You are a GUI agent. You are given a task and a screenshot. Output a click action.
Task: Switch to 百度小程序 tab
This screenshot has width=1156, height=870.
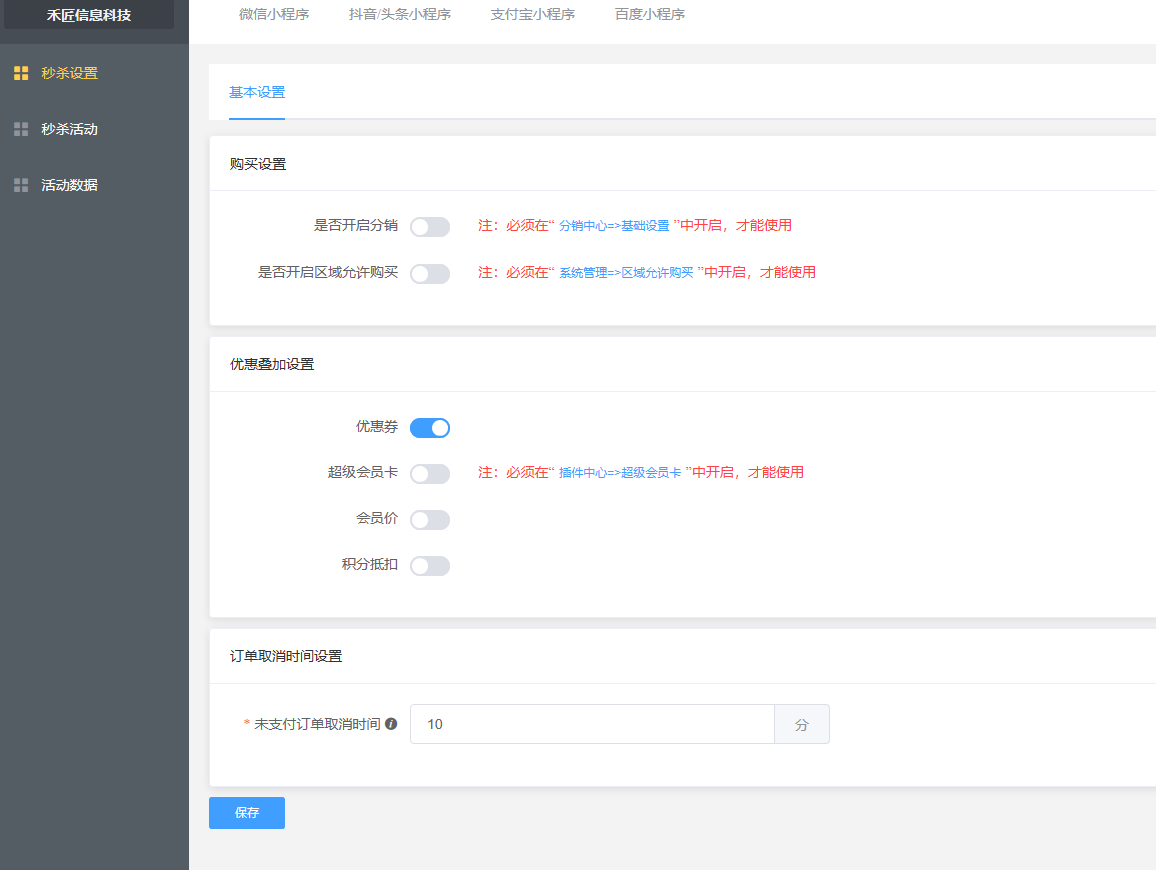650,14
